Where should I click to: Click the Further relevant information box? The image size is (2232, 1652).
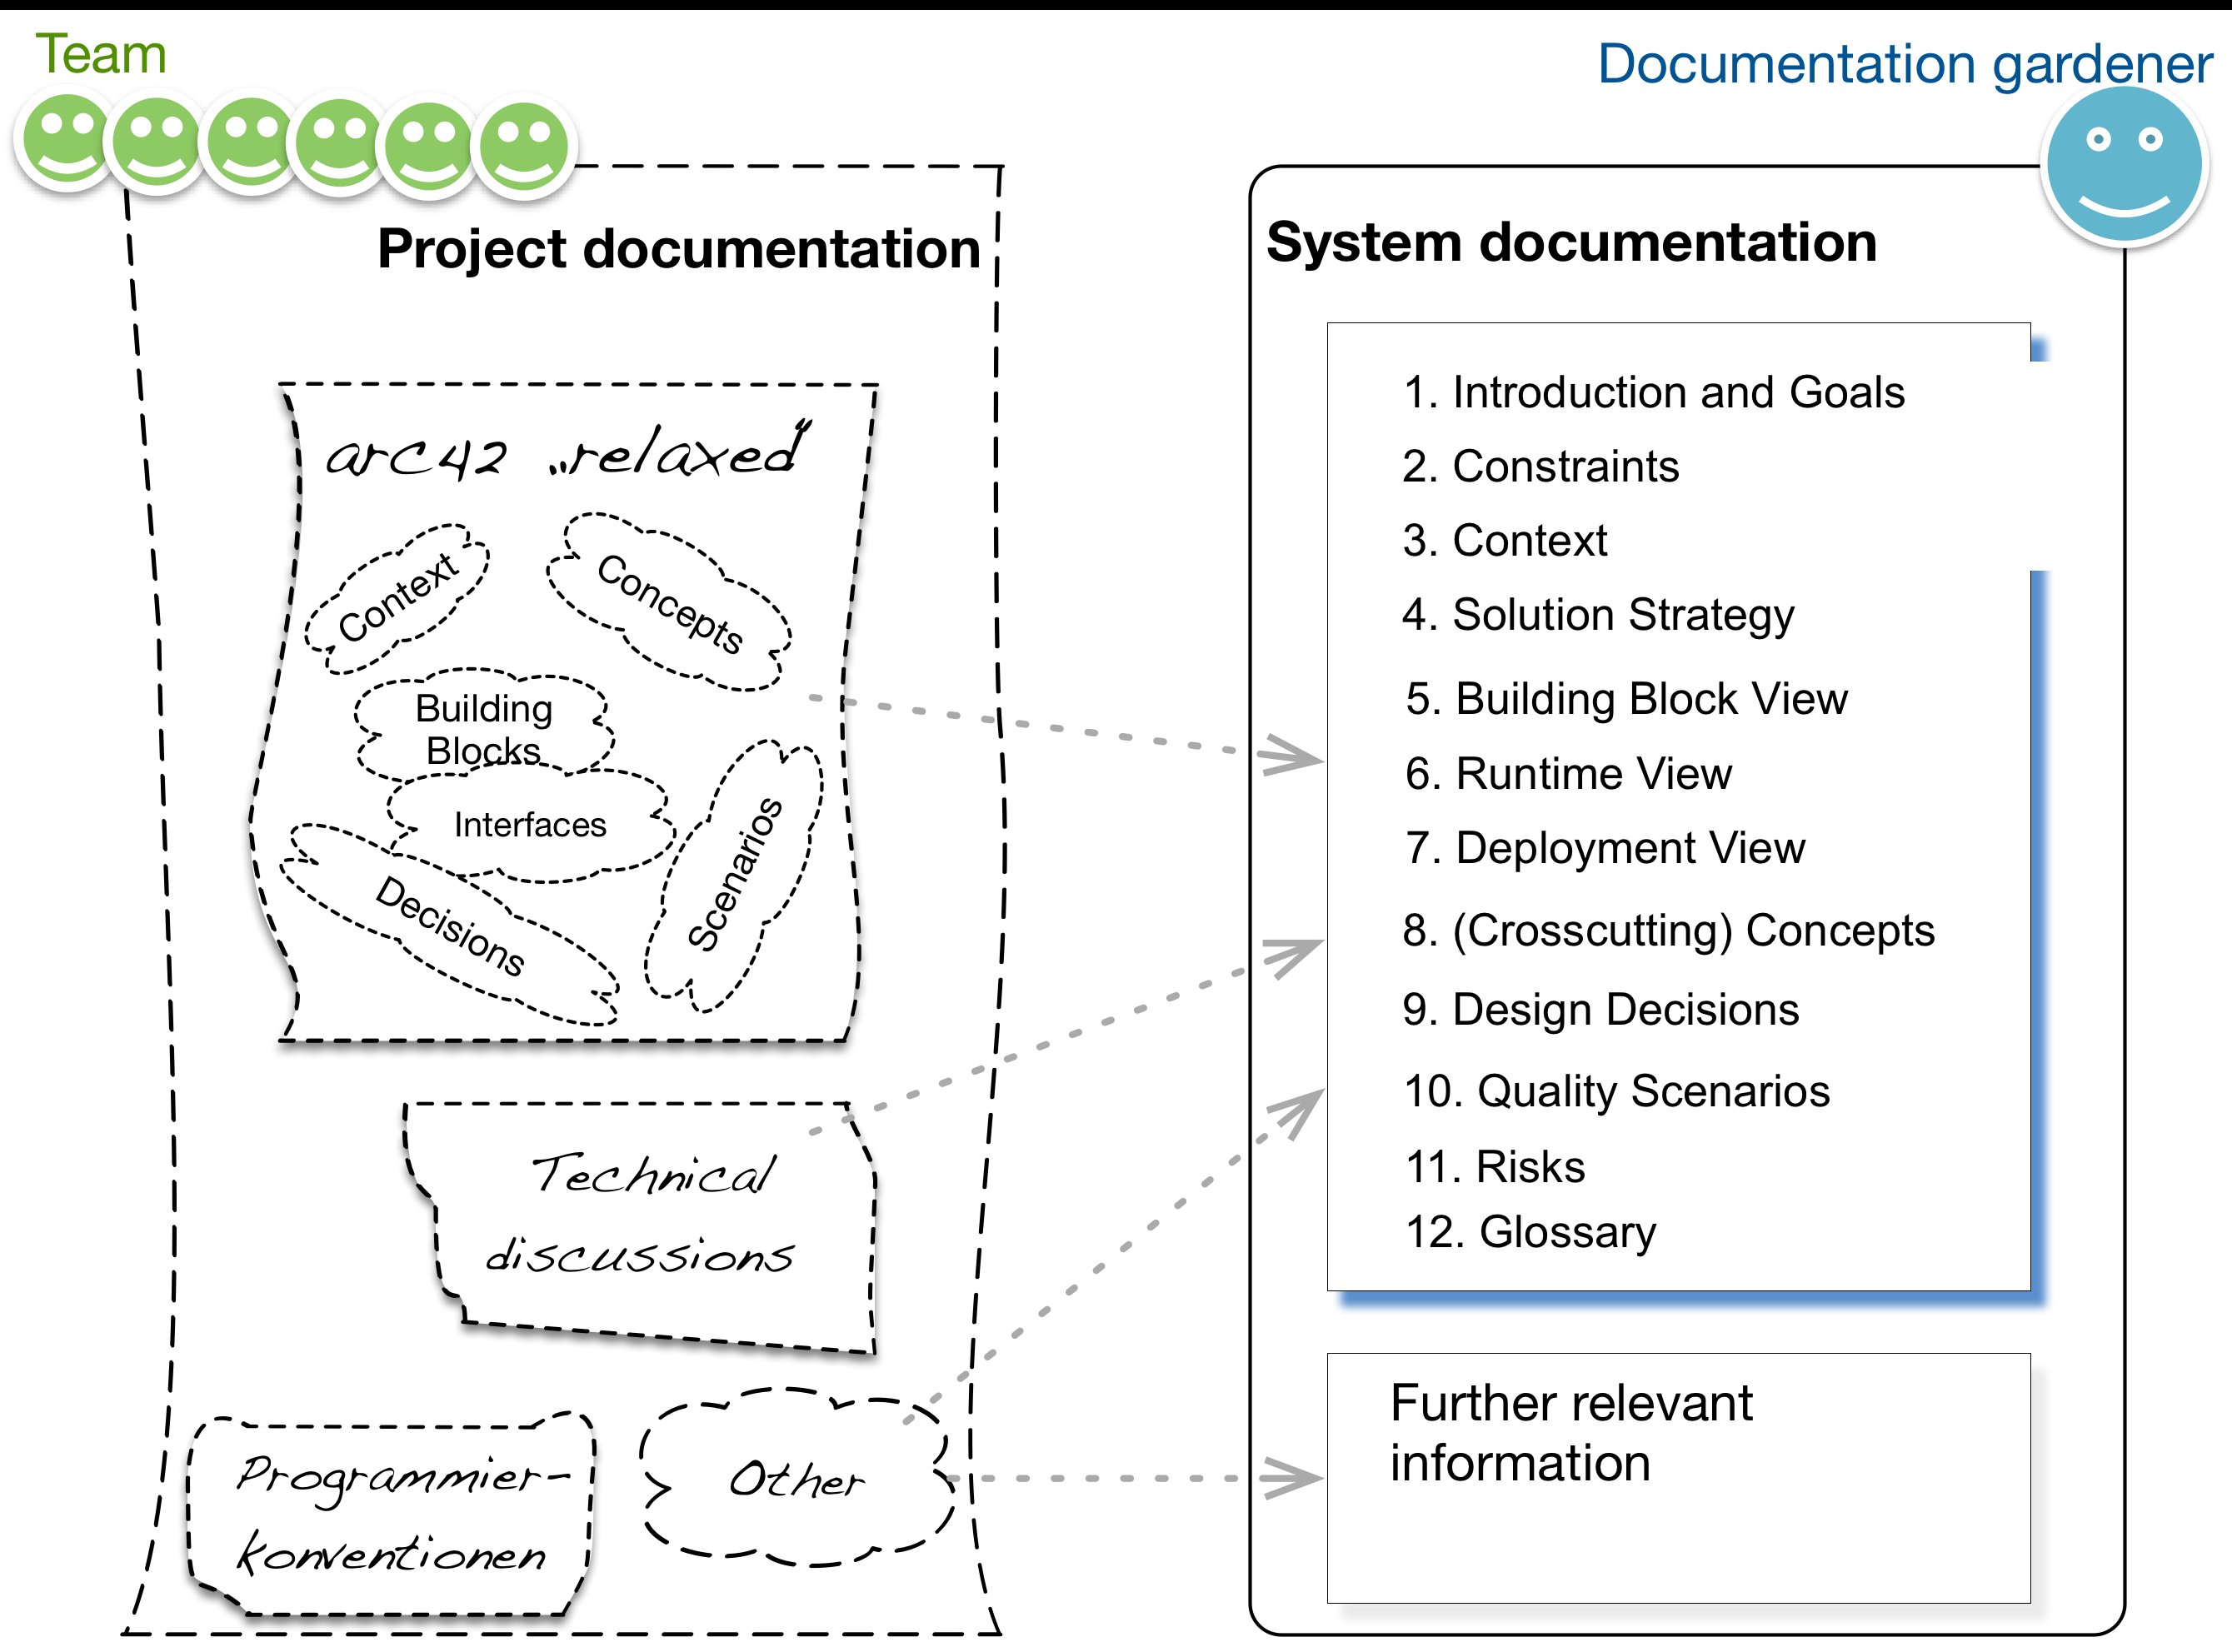pyautogui.click(x=1678, y=1476)
